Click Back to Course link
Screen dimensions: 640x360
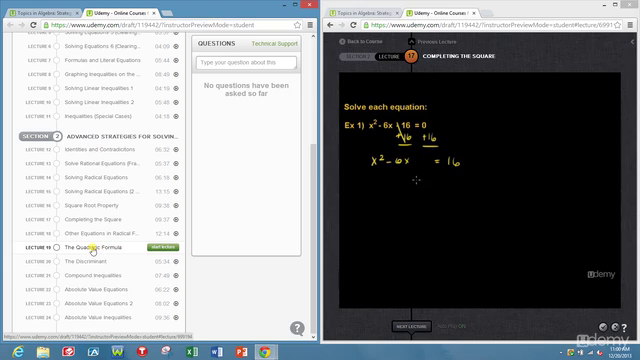361,42
